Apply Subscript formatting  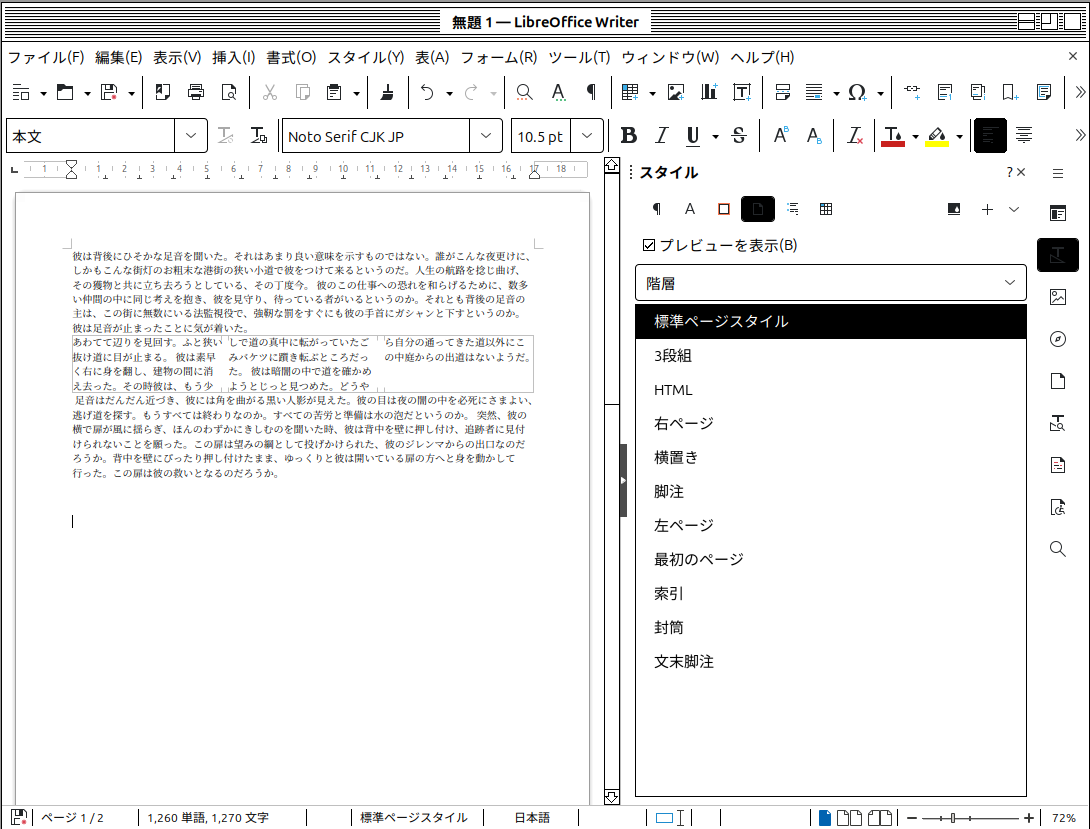pos(814,136)
